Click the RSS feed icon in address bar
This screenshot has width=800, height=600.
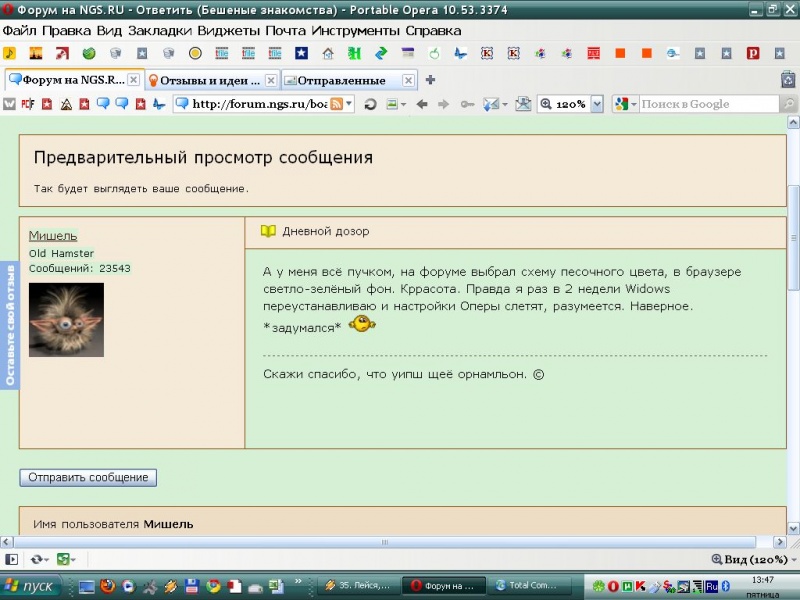(x=337, y=104)
